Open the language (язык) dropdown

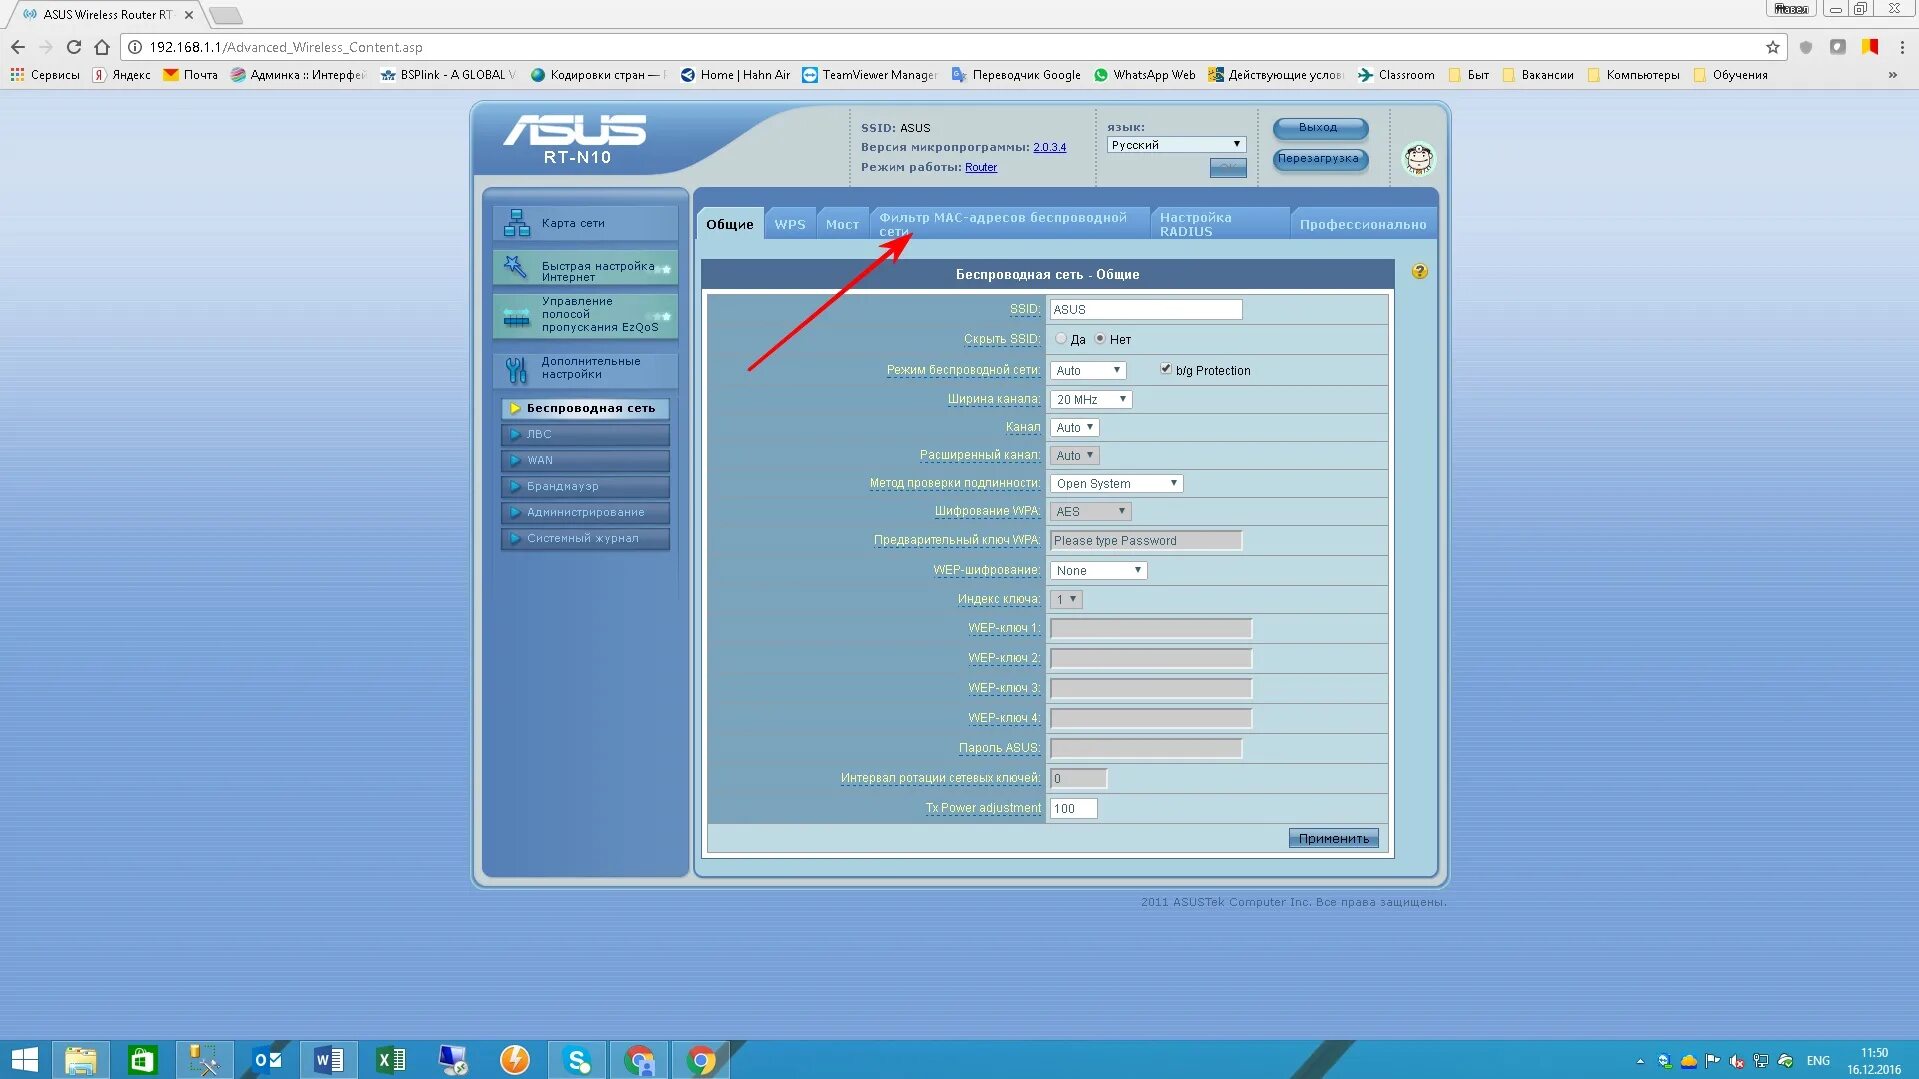pos(1177,145)
